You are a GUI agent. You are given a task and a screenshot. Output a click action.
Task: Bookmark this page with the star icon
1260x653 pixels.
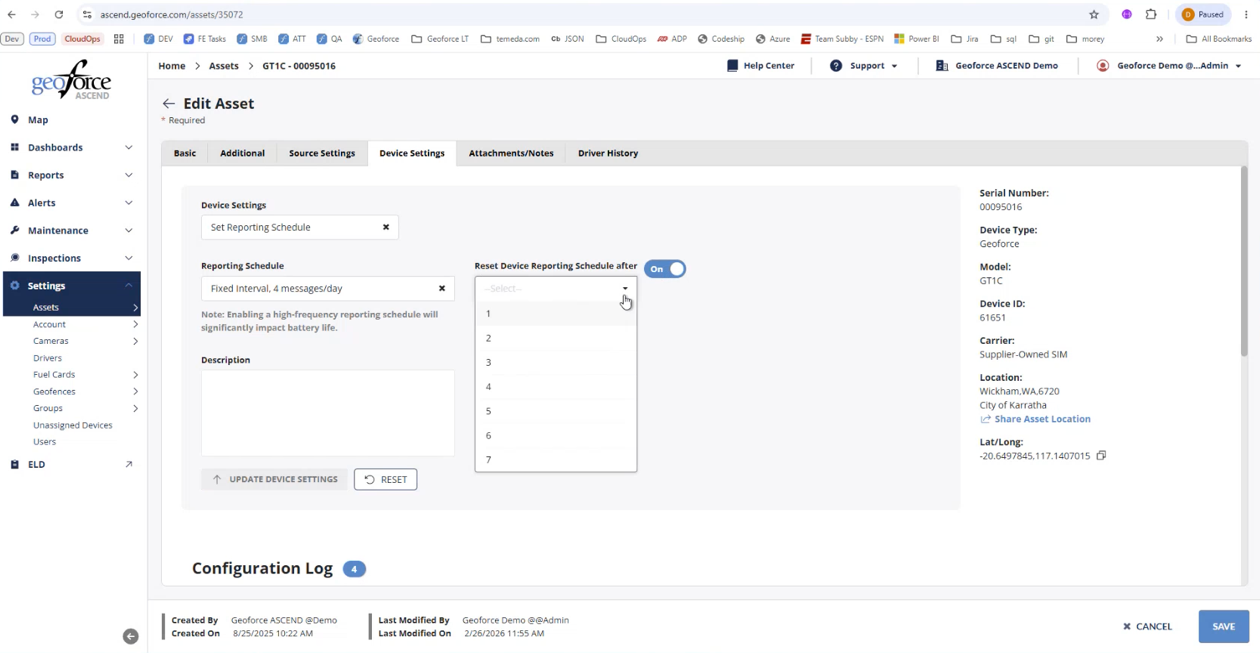point(1094,15)
